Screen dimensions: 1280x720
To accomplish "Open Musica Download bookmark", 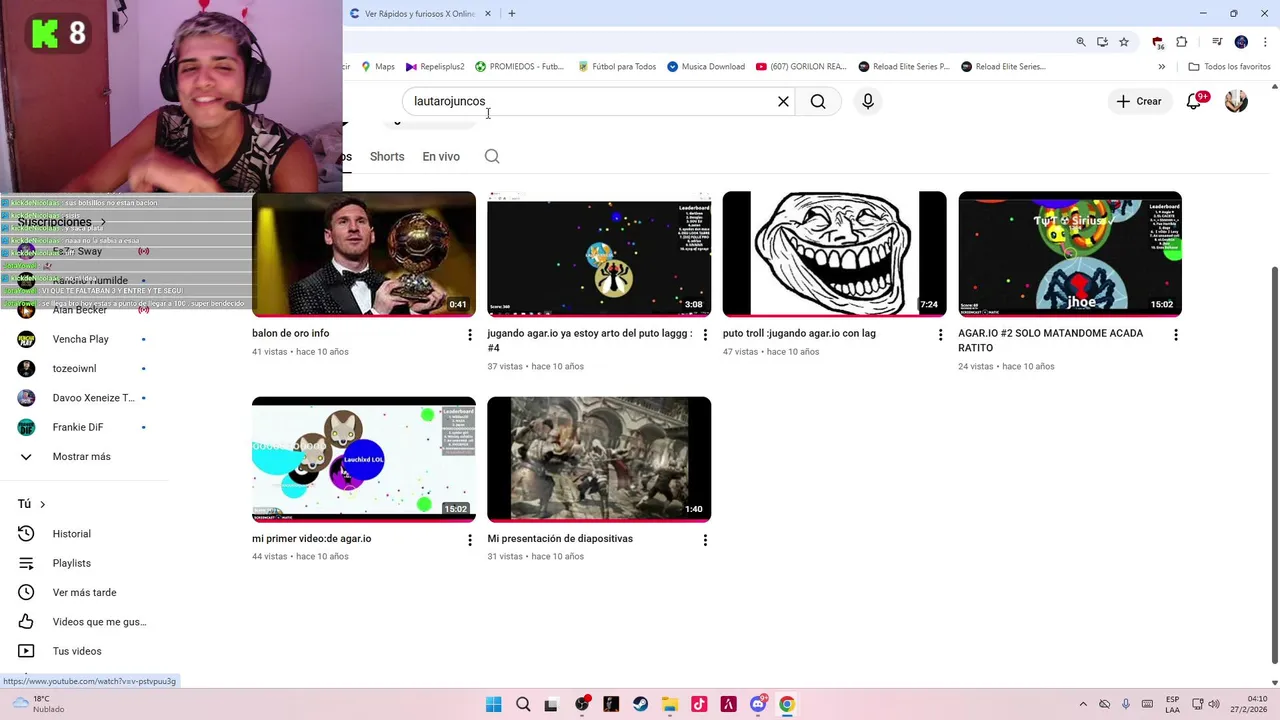I will tap(706, 66).
